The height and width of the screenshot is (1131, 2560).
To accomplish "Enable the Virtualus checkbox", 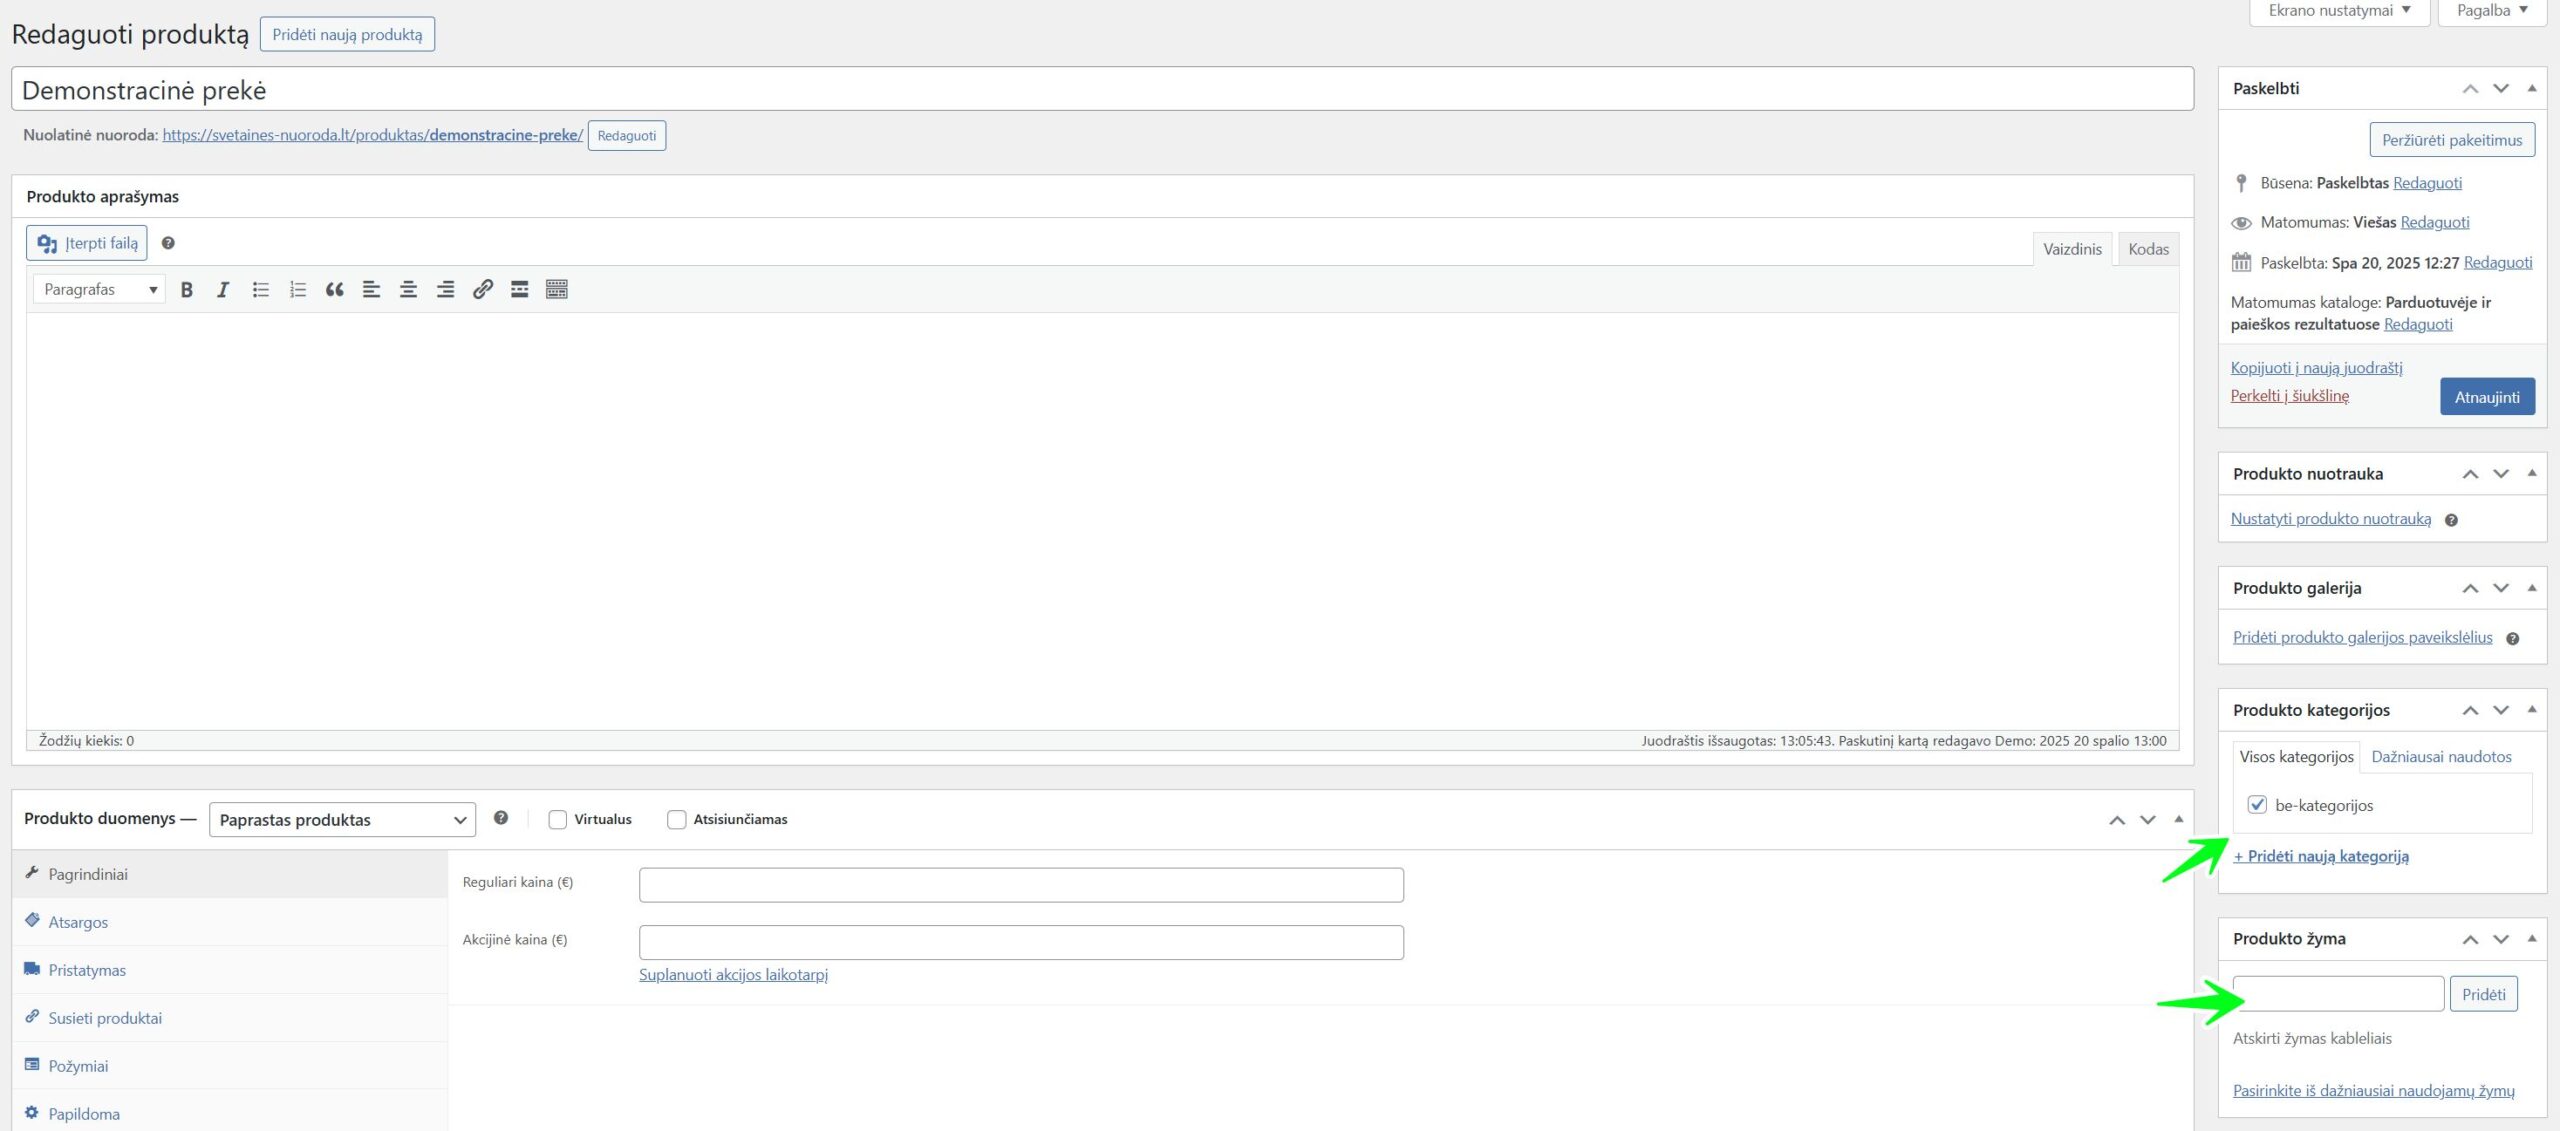I will pyautogui.click(x=558, y=820).
